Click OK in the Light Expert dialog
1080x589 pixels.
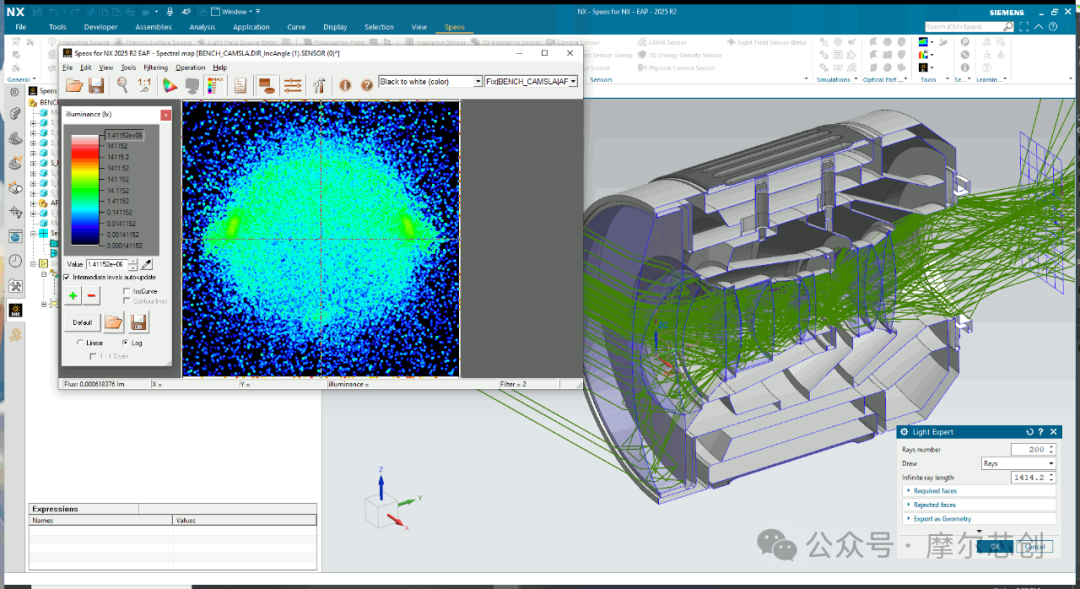[x=995, y=546]
